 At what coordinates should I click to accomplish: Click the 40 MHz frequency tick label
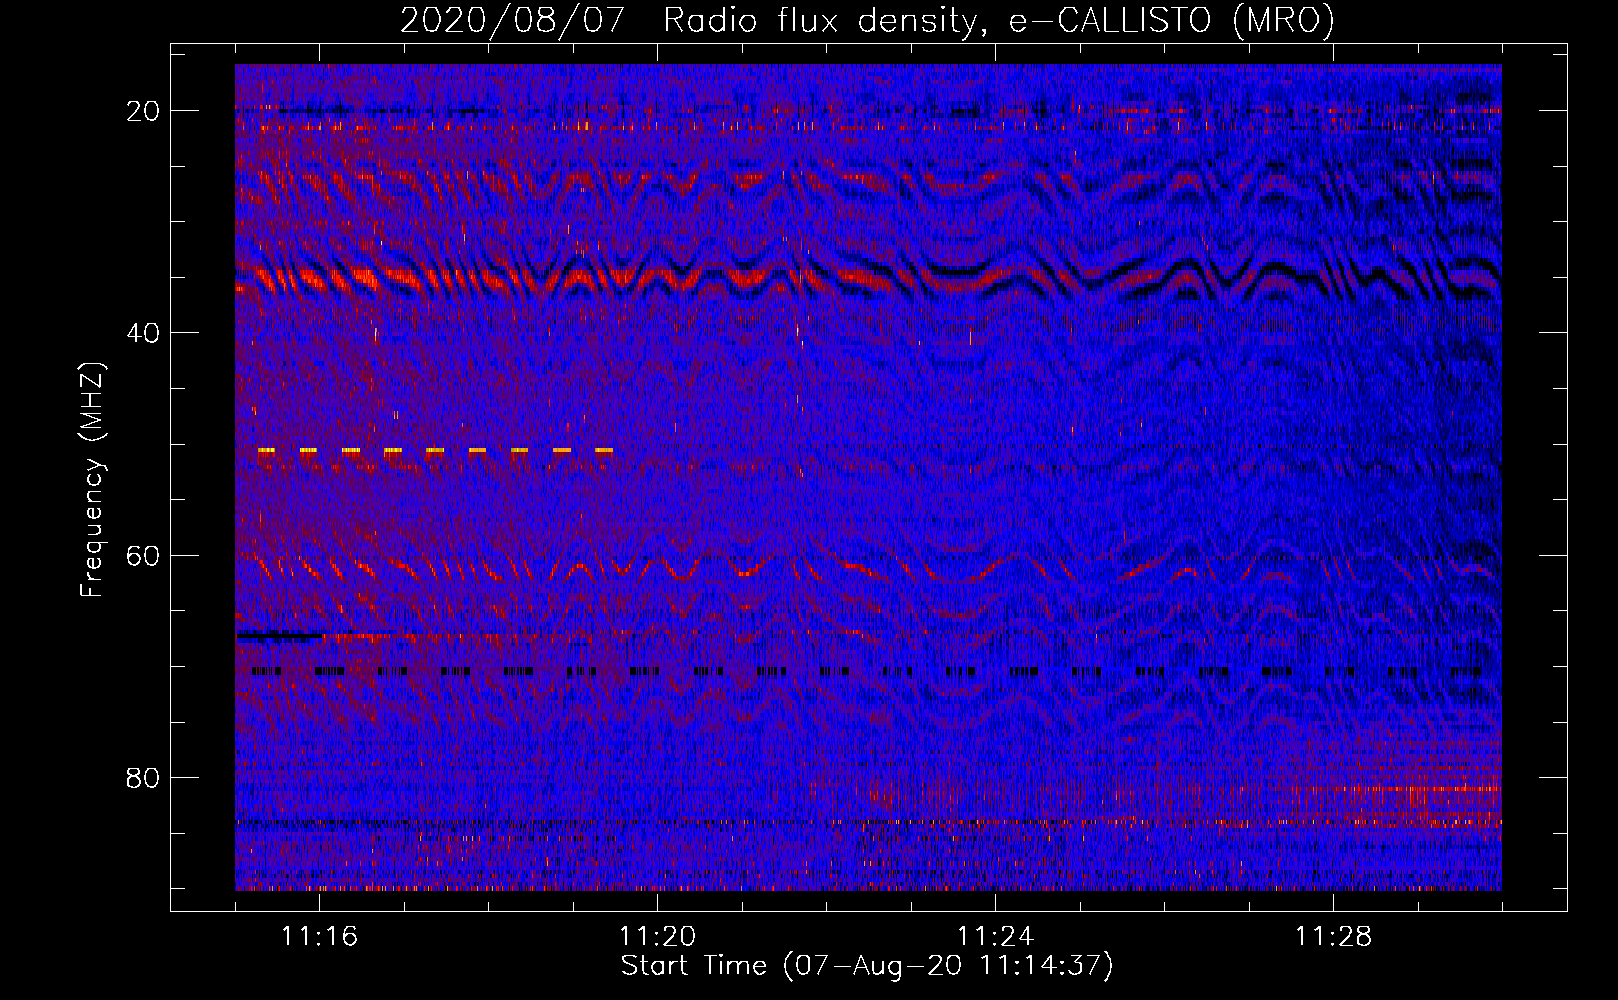point(143,333)
